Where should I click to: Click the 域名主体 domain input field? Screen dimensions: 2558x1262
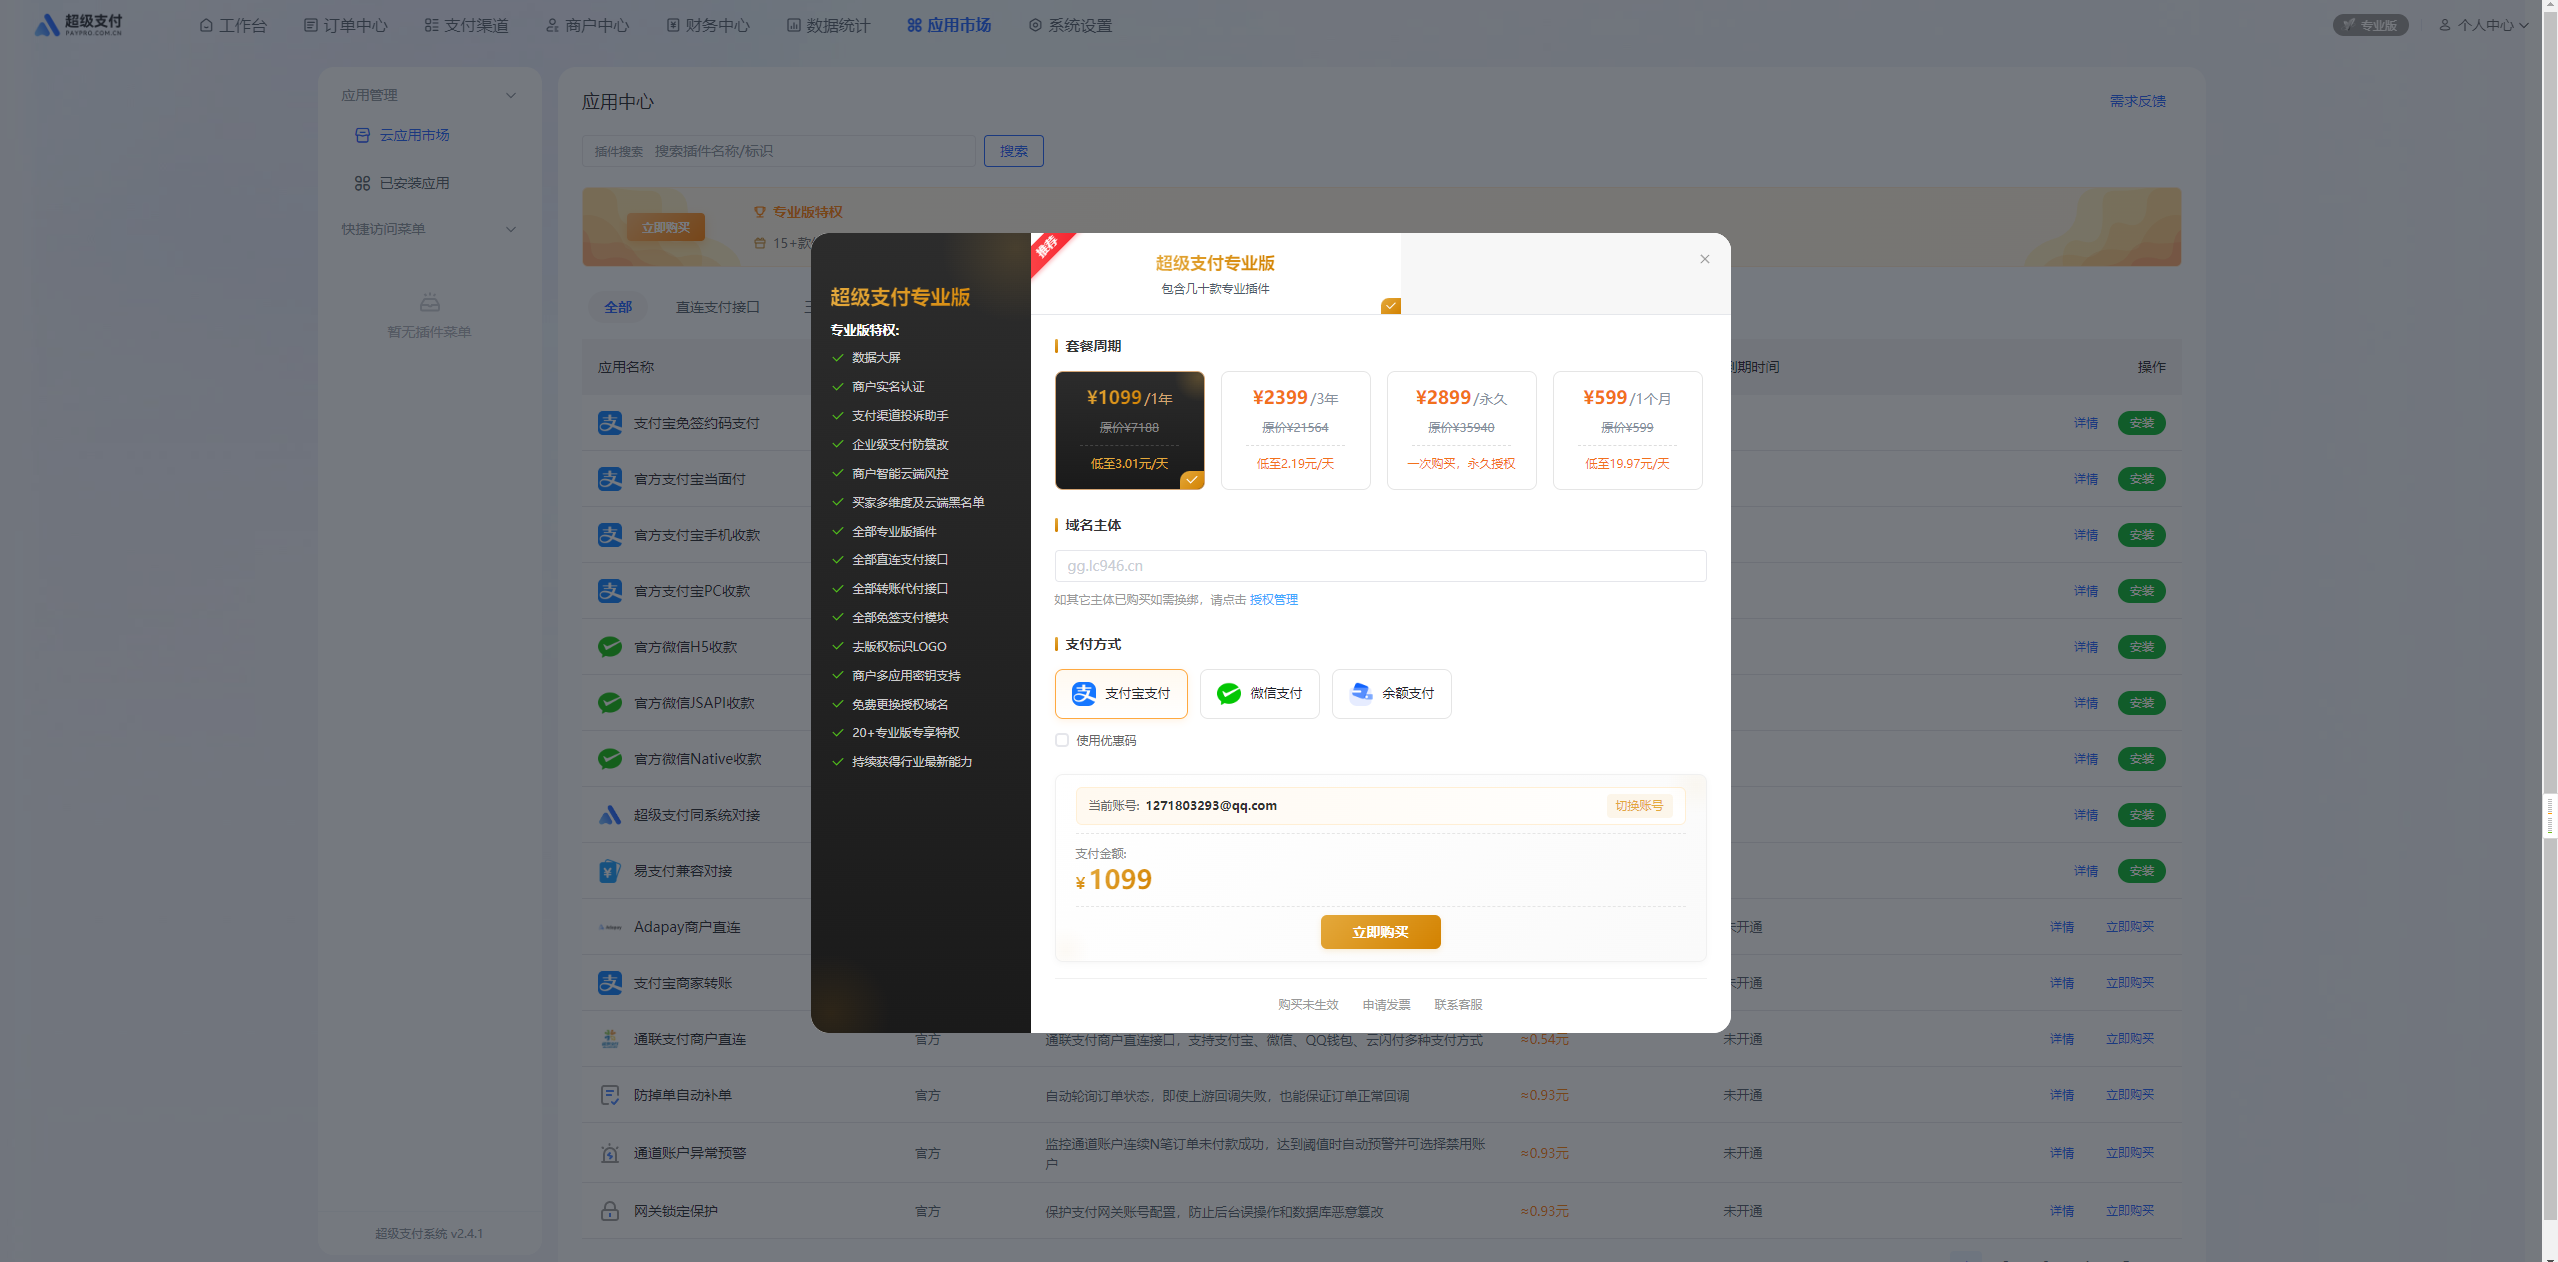pos(1380,566)
